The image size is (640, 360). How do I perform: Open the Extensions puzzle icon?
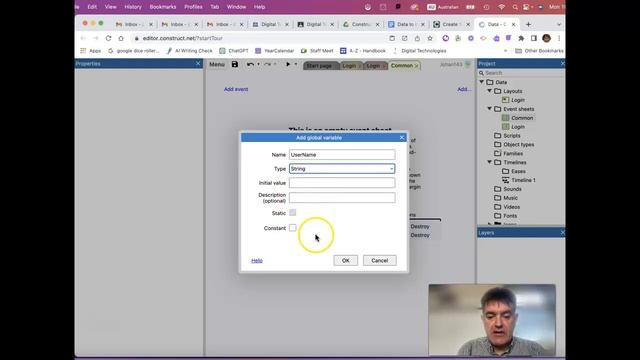click(521, 38)
